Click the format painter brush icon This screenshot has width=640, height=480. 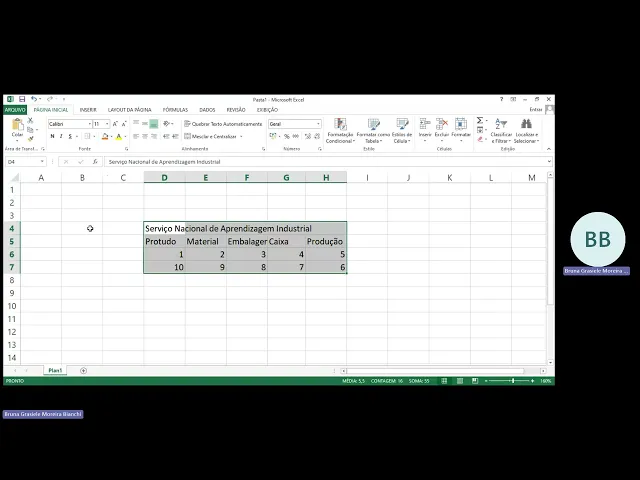click(30, 139)
